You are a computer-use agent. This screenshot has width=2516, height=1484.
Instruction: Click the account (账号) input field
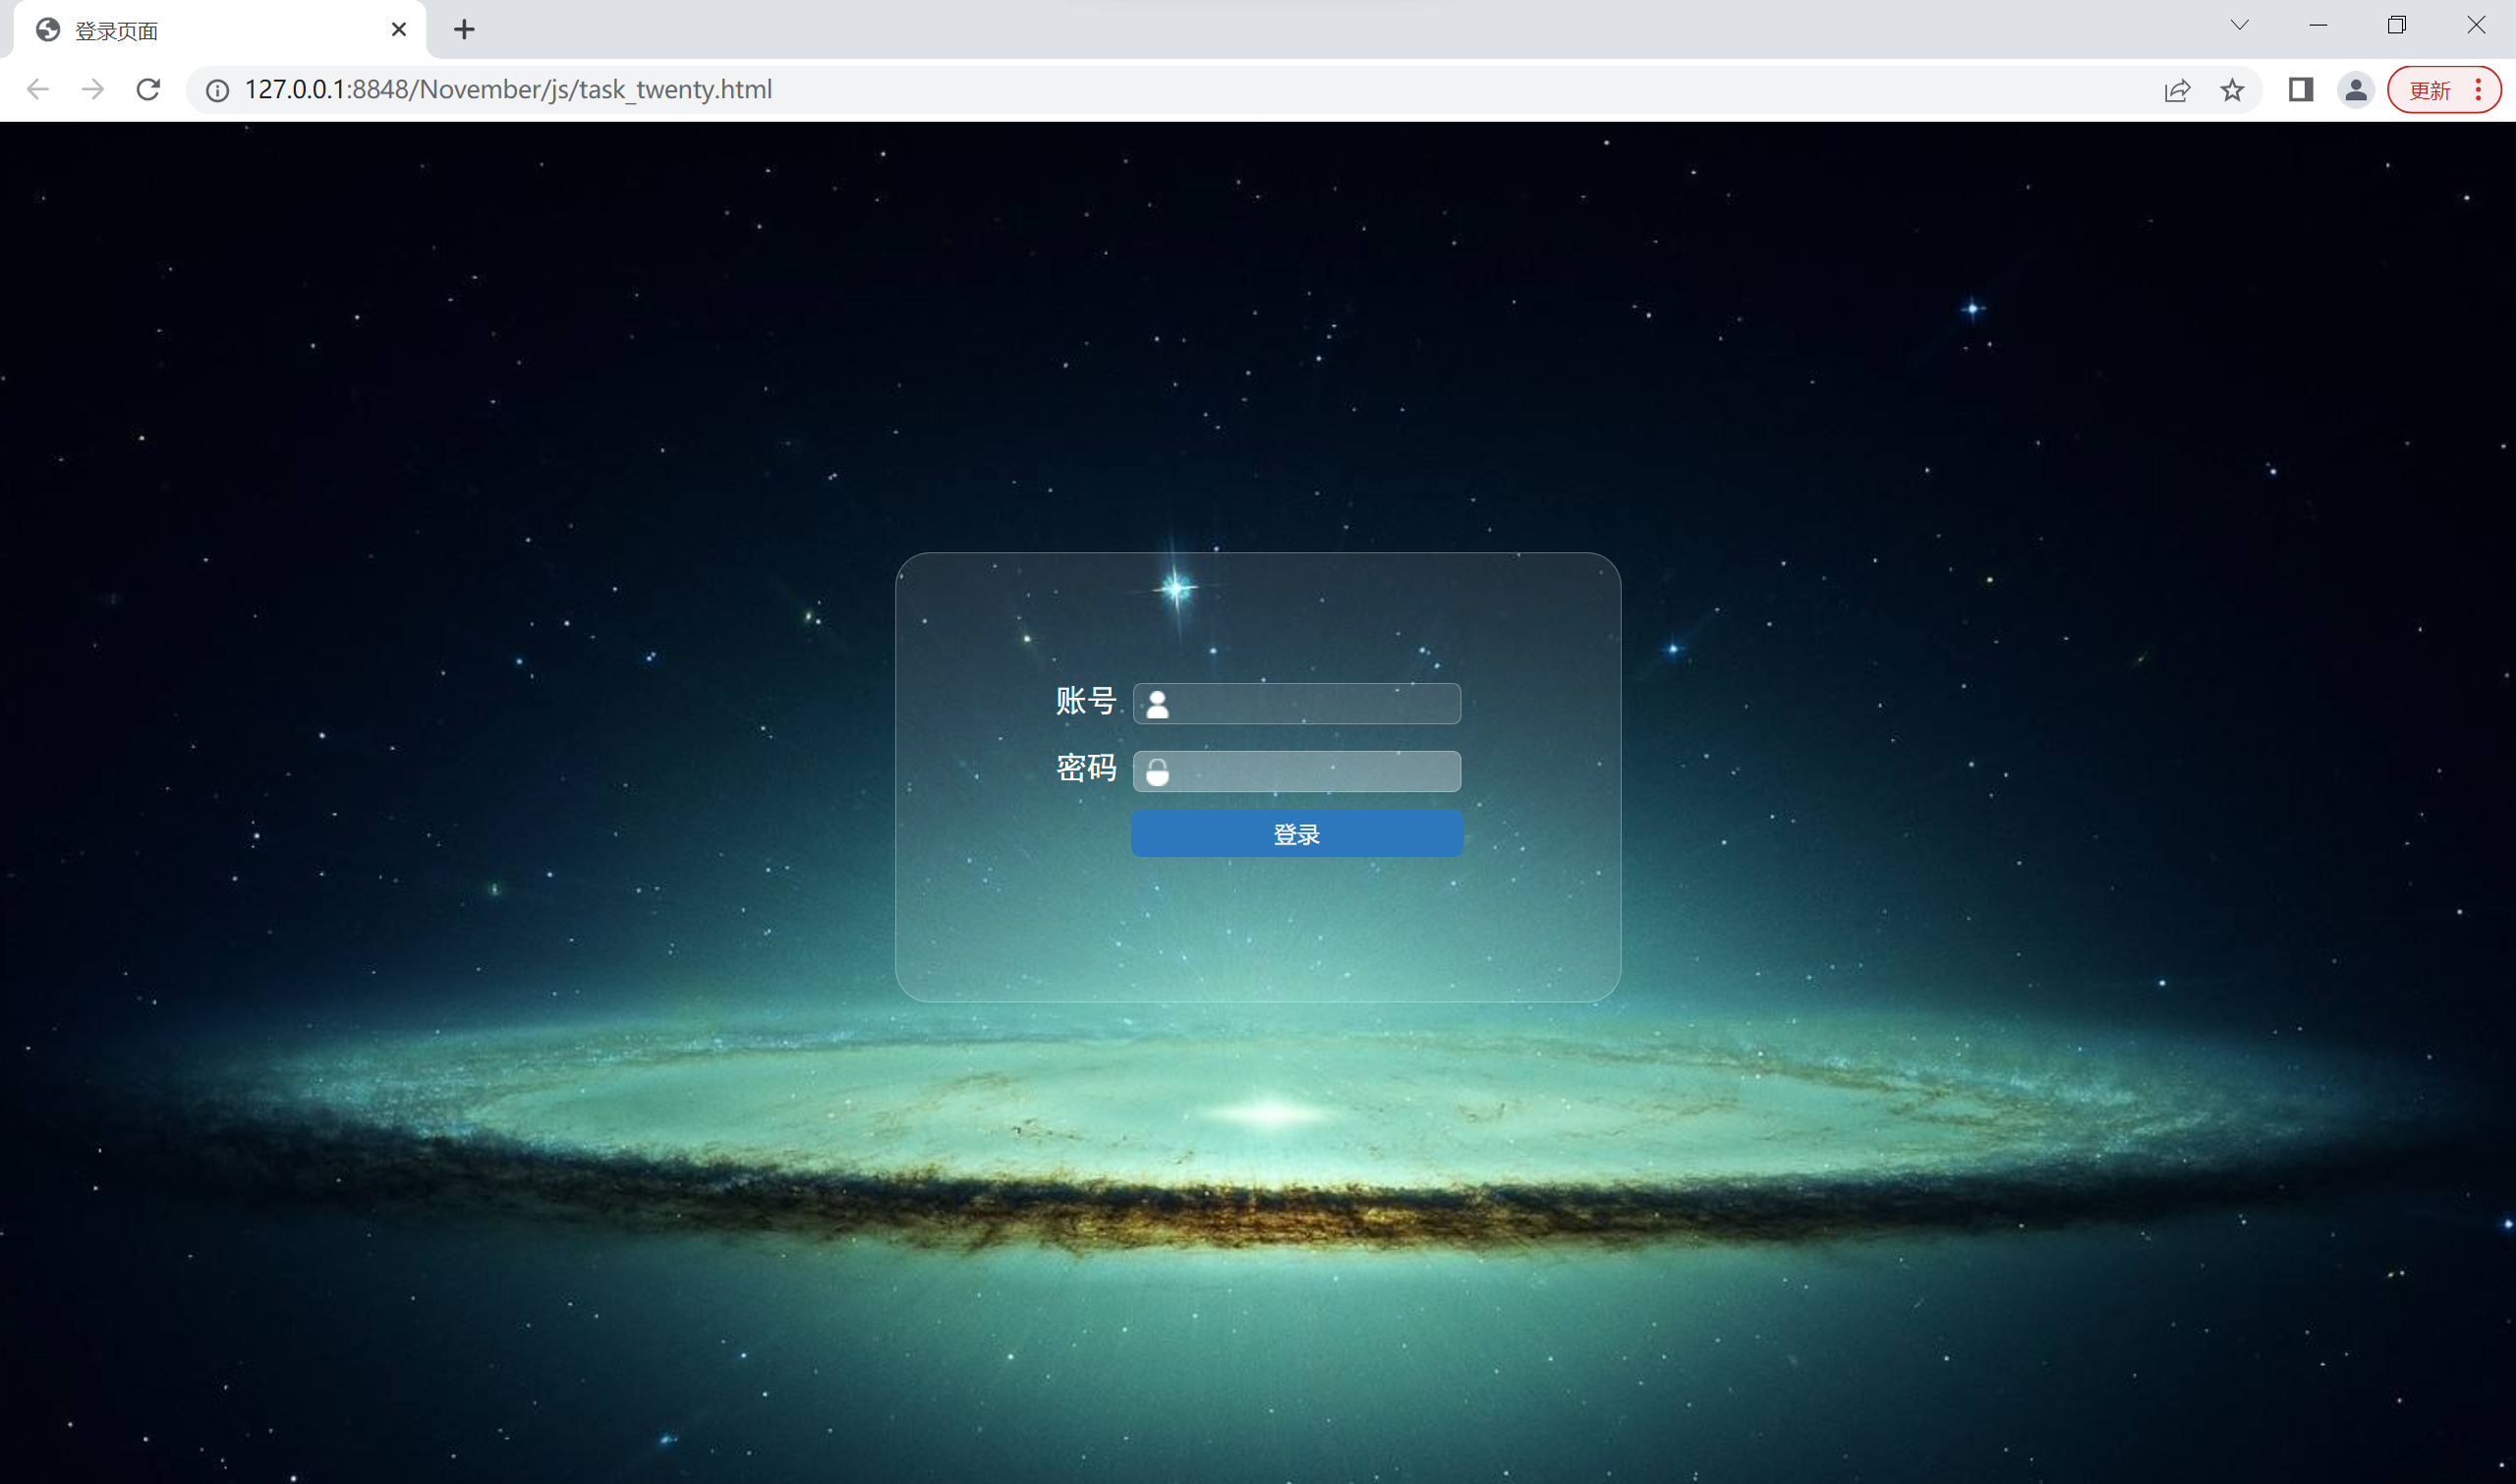(x=1296, y=704)
